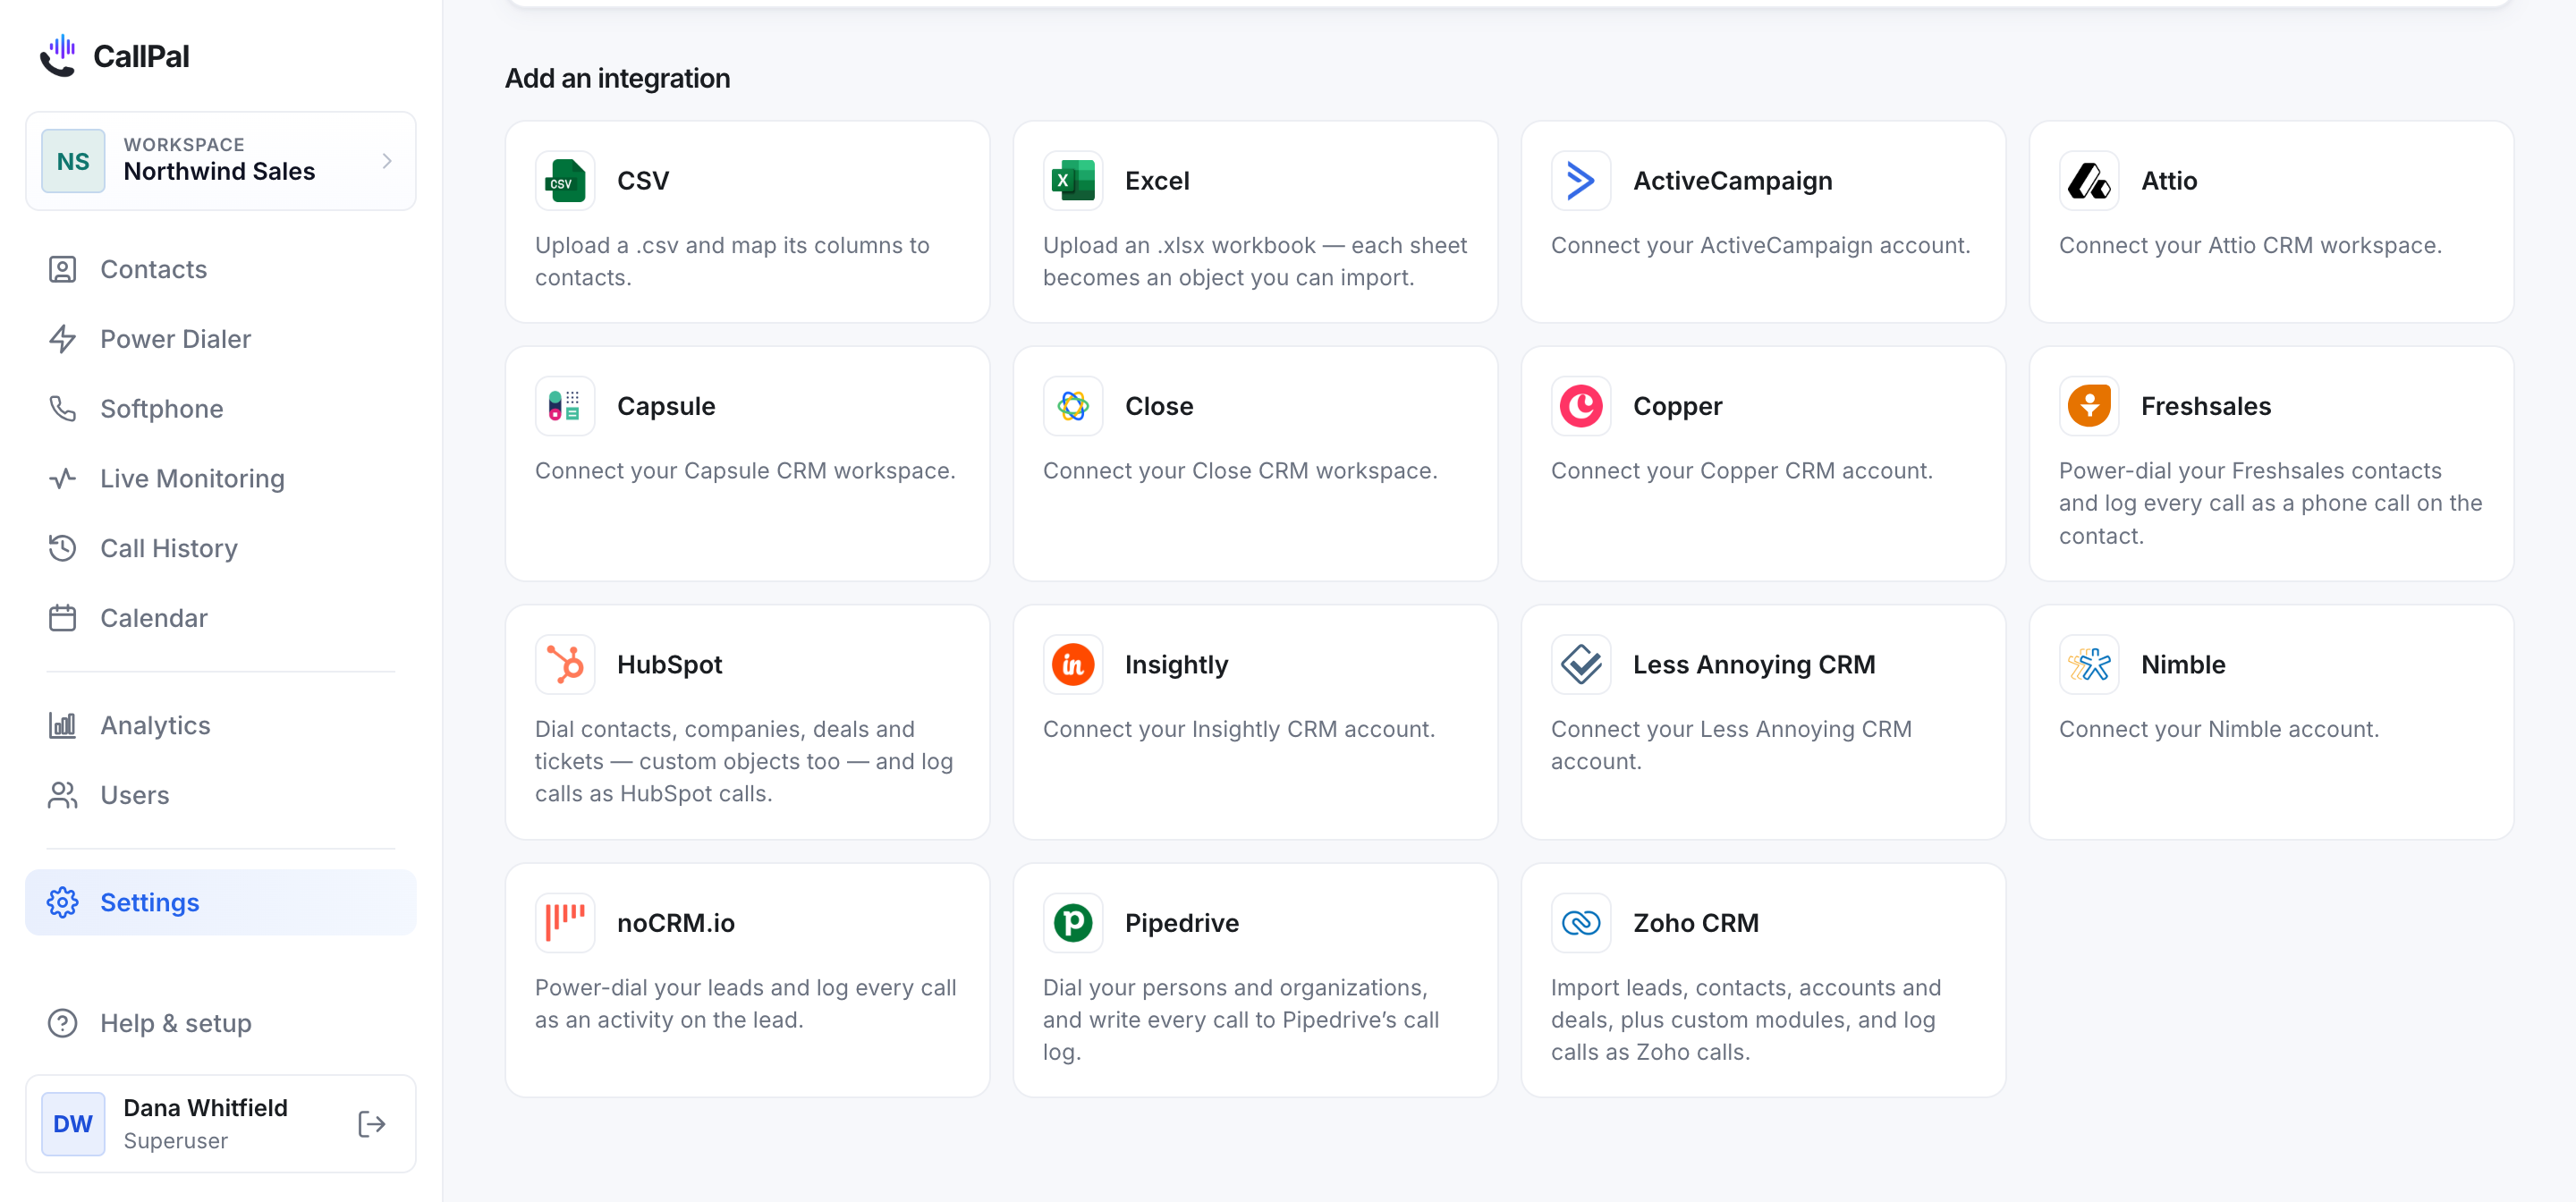This screenshot has width=2576, height=1202.
Task: Click the Settings gear icon
Action: coord(62,902)
